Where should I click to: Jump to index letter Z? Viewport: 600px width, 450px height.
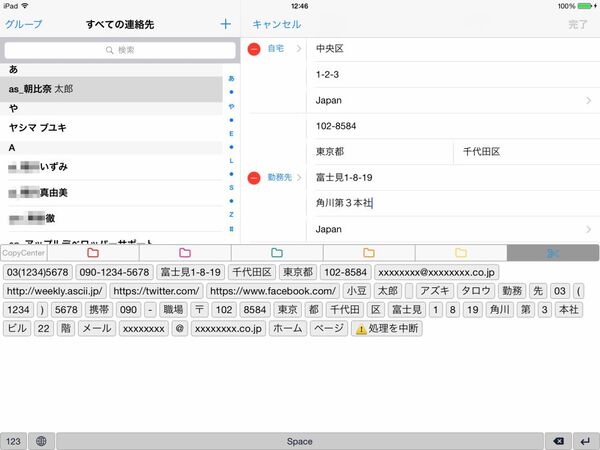pyautogui.click(x=231, y=214)
